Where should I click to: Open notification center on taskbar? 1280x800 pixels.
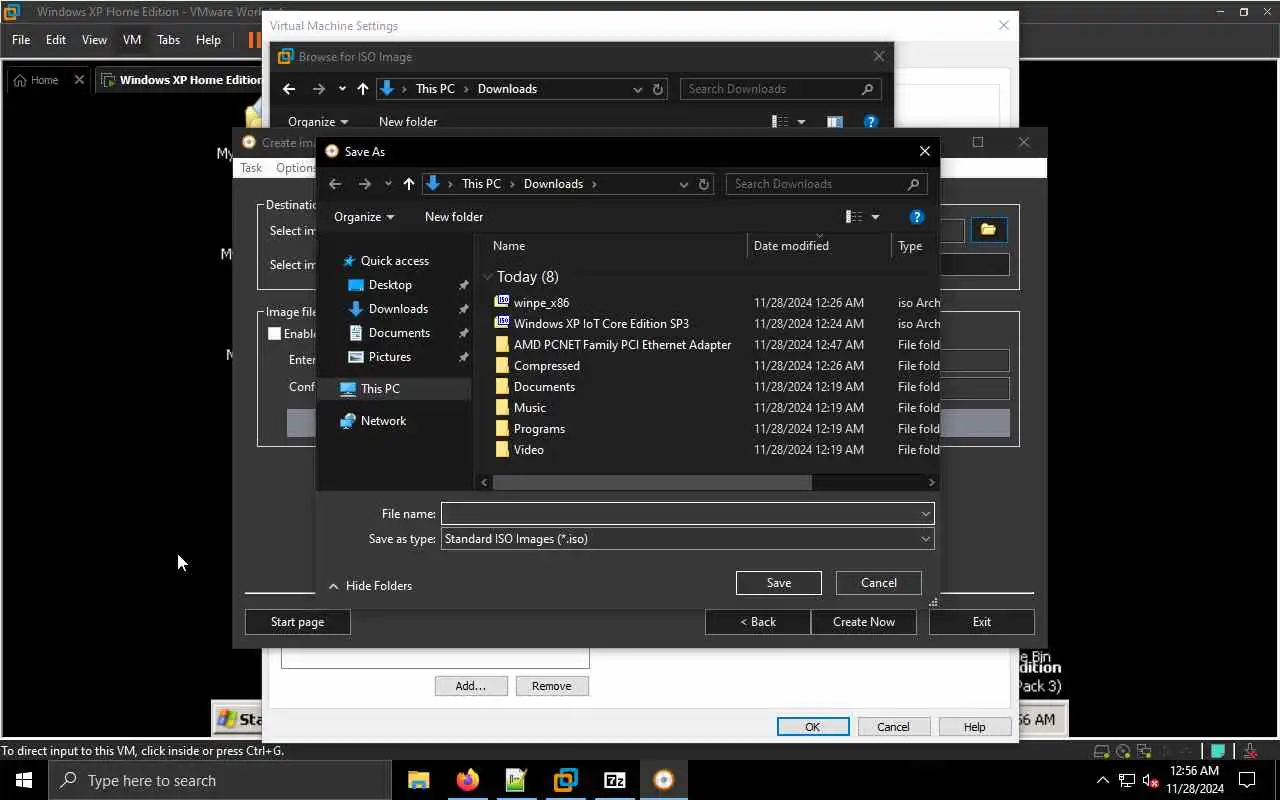click(1247, 780)
